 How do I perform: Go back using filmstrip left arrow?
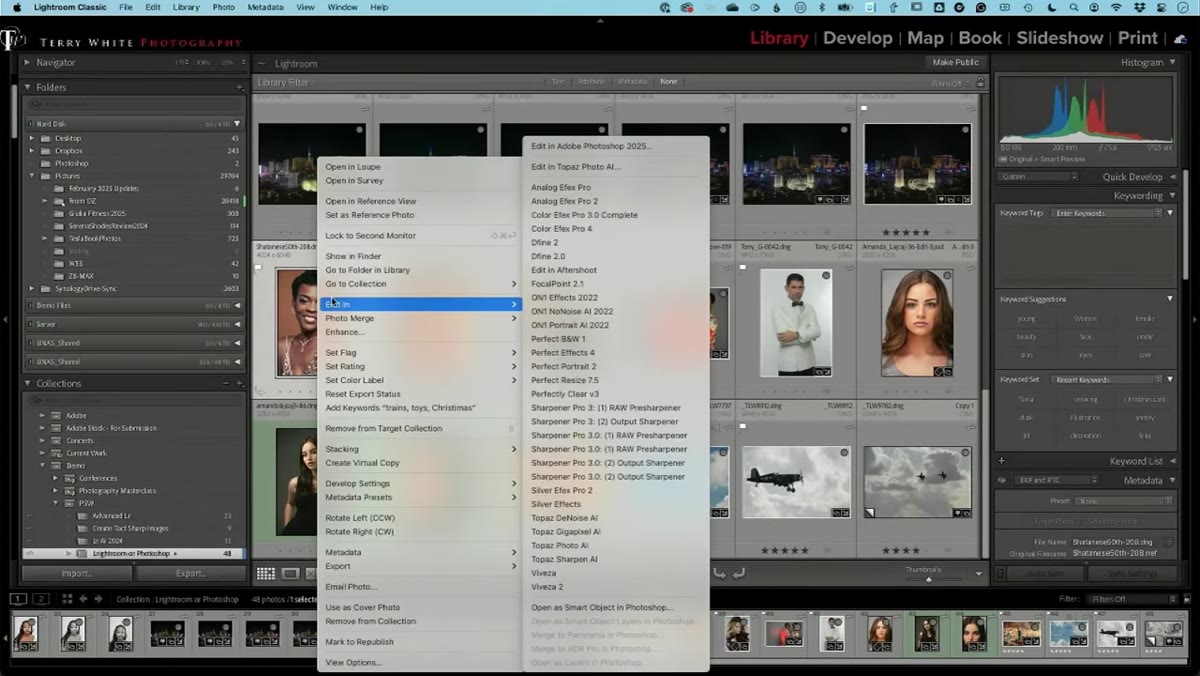point(84,599)
